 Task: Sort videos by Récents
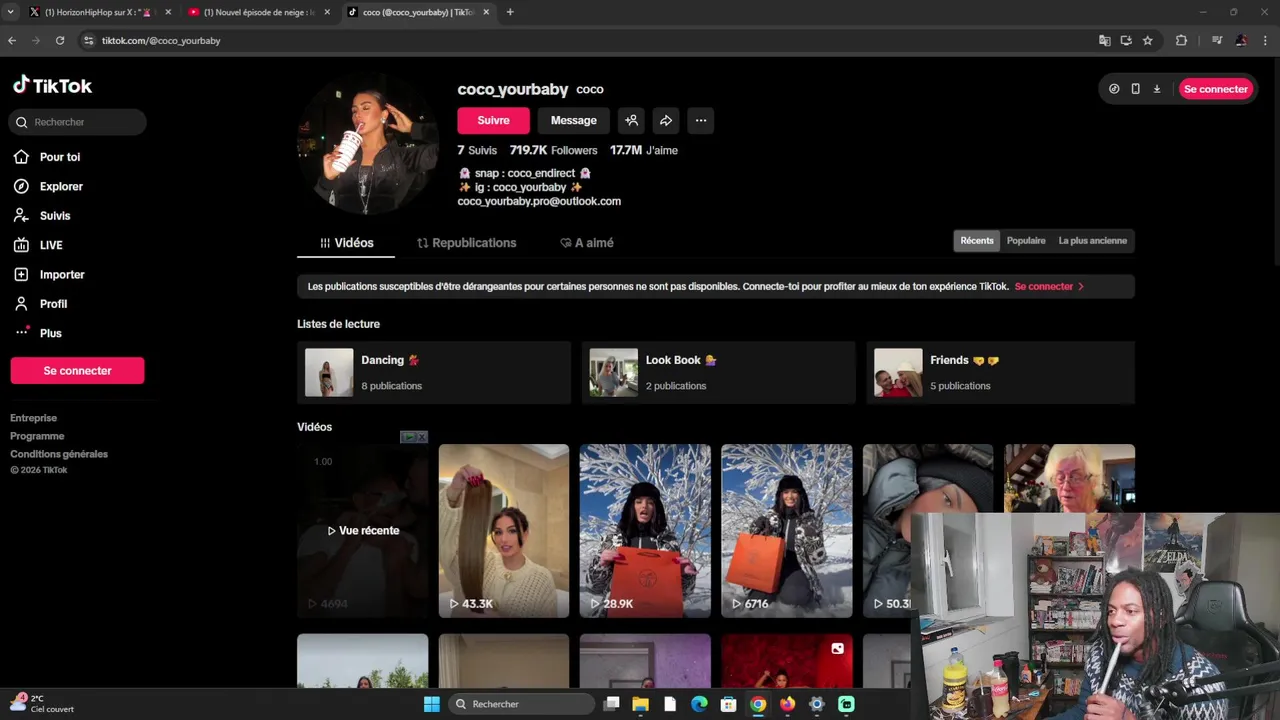click(977, 240)
